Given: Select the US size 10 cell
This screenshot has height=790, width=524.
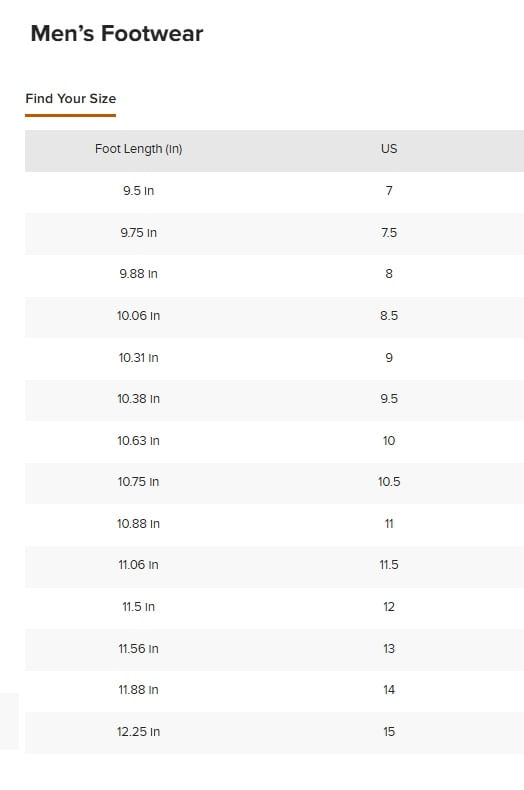Looking at the screenshot, I should click(x=389, y=441).
